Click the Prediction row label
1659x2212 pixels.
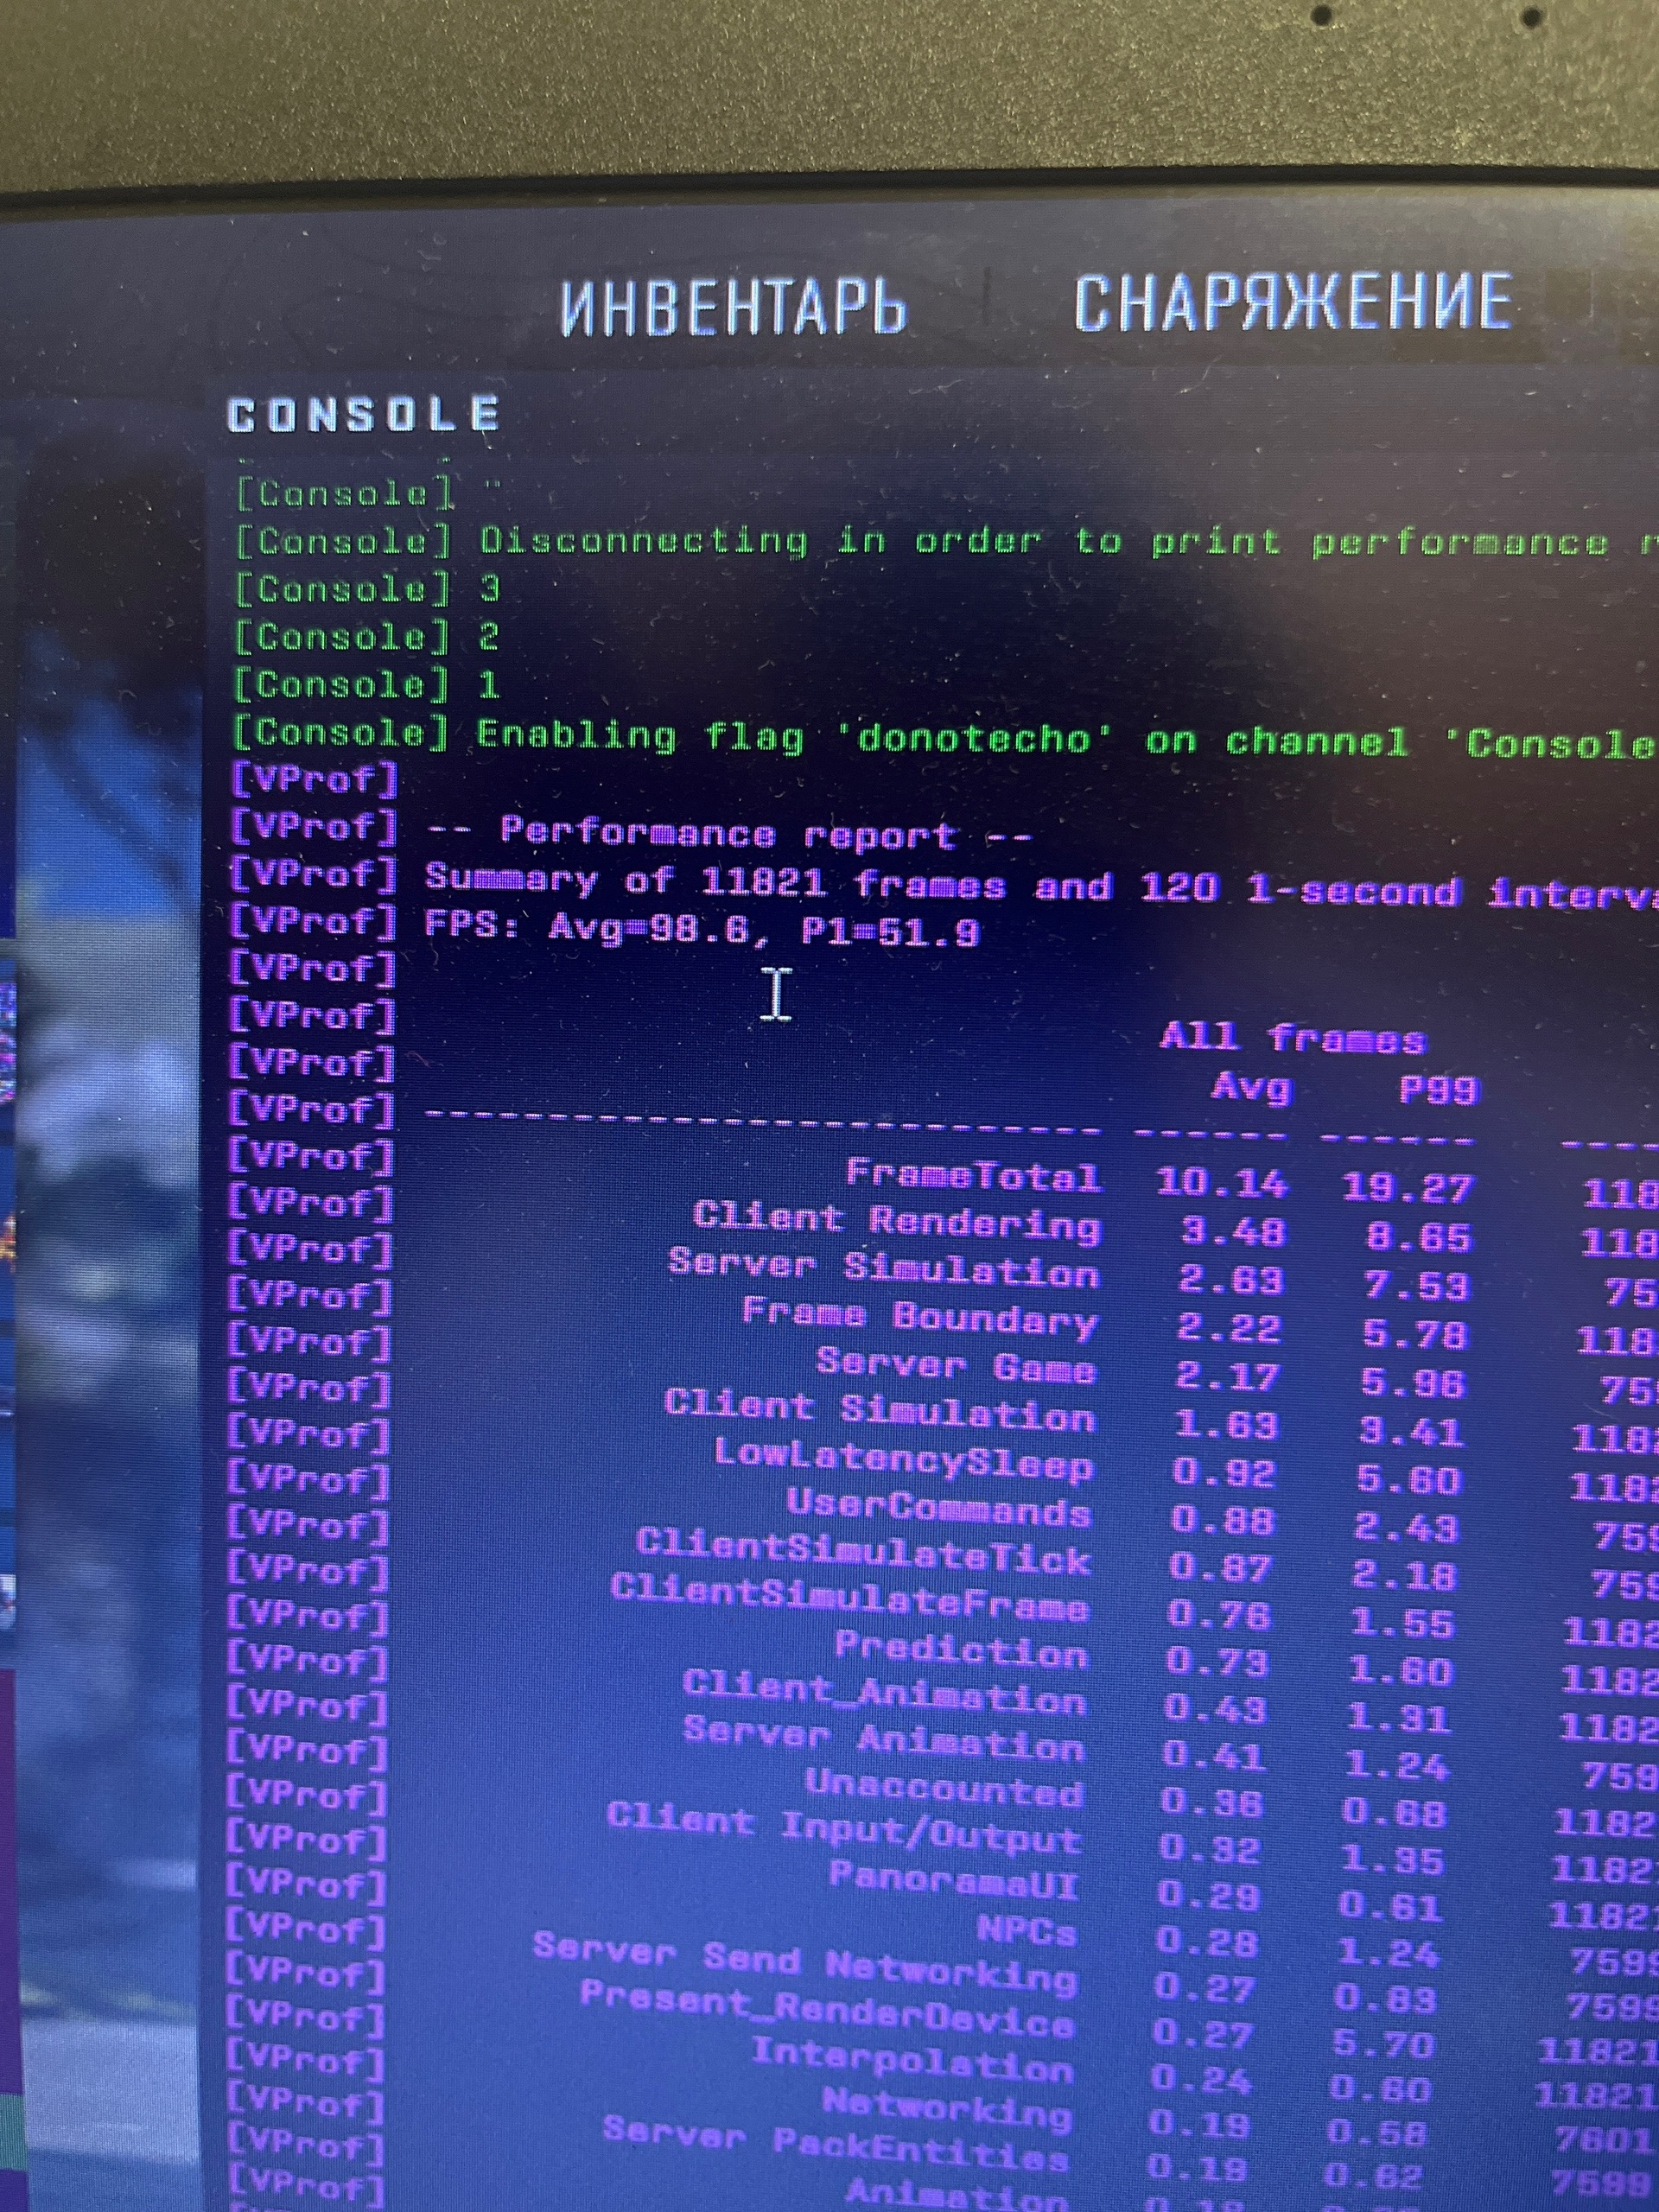tap(961, 1649)
